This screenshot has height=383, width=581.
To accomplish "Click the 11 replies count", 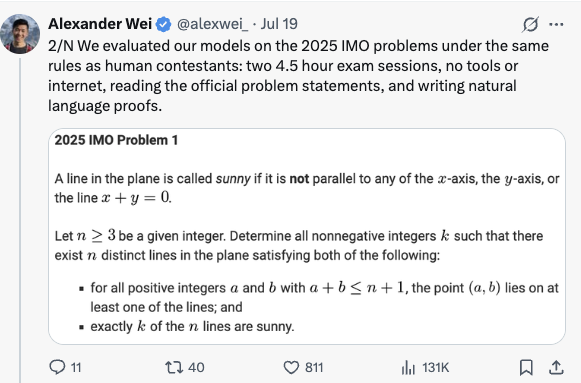I will [x=76, y=368].
